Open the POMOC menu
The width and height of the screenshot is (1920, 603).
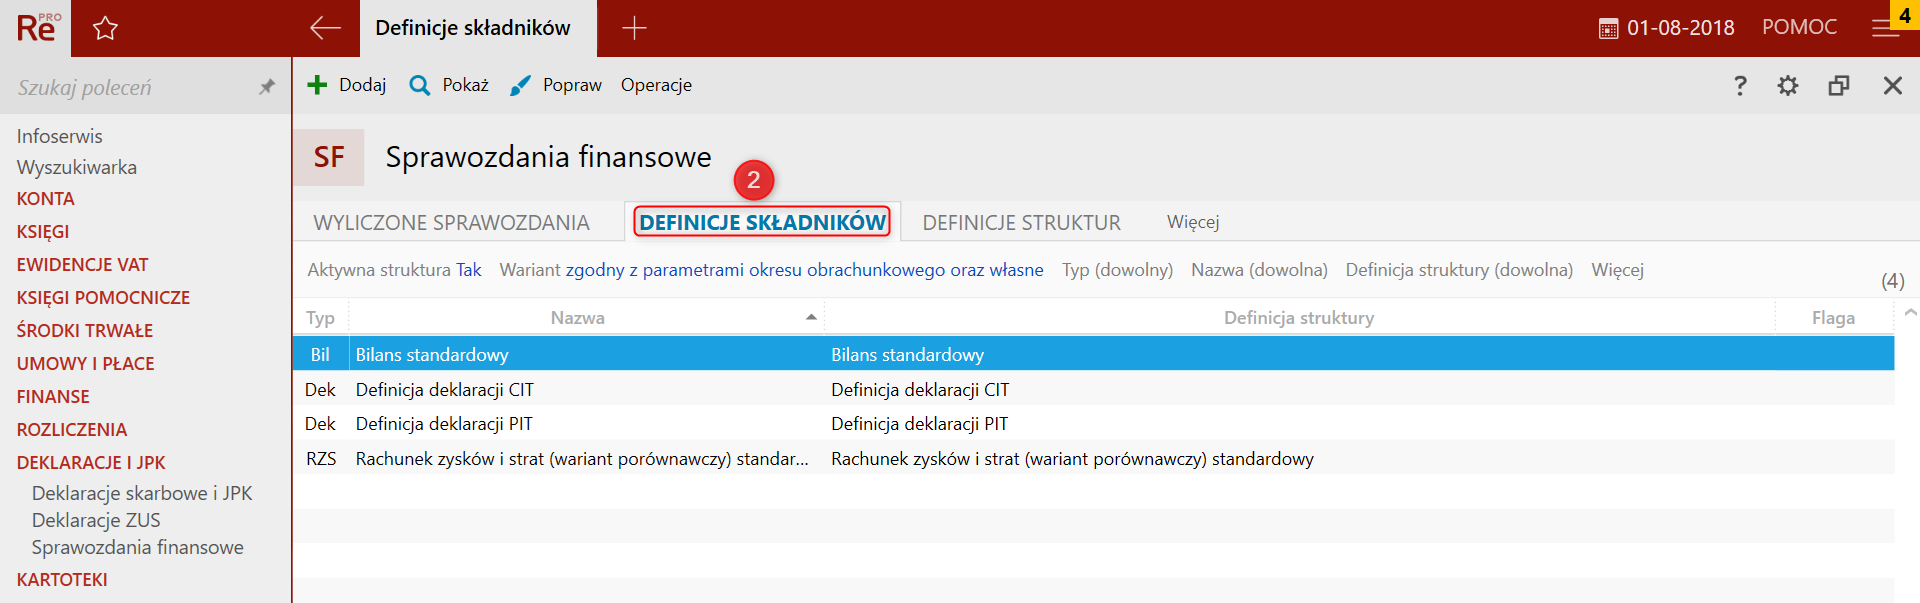click(1799, 28)
